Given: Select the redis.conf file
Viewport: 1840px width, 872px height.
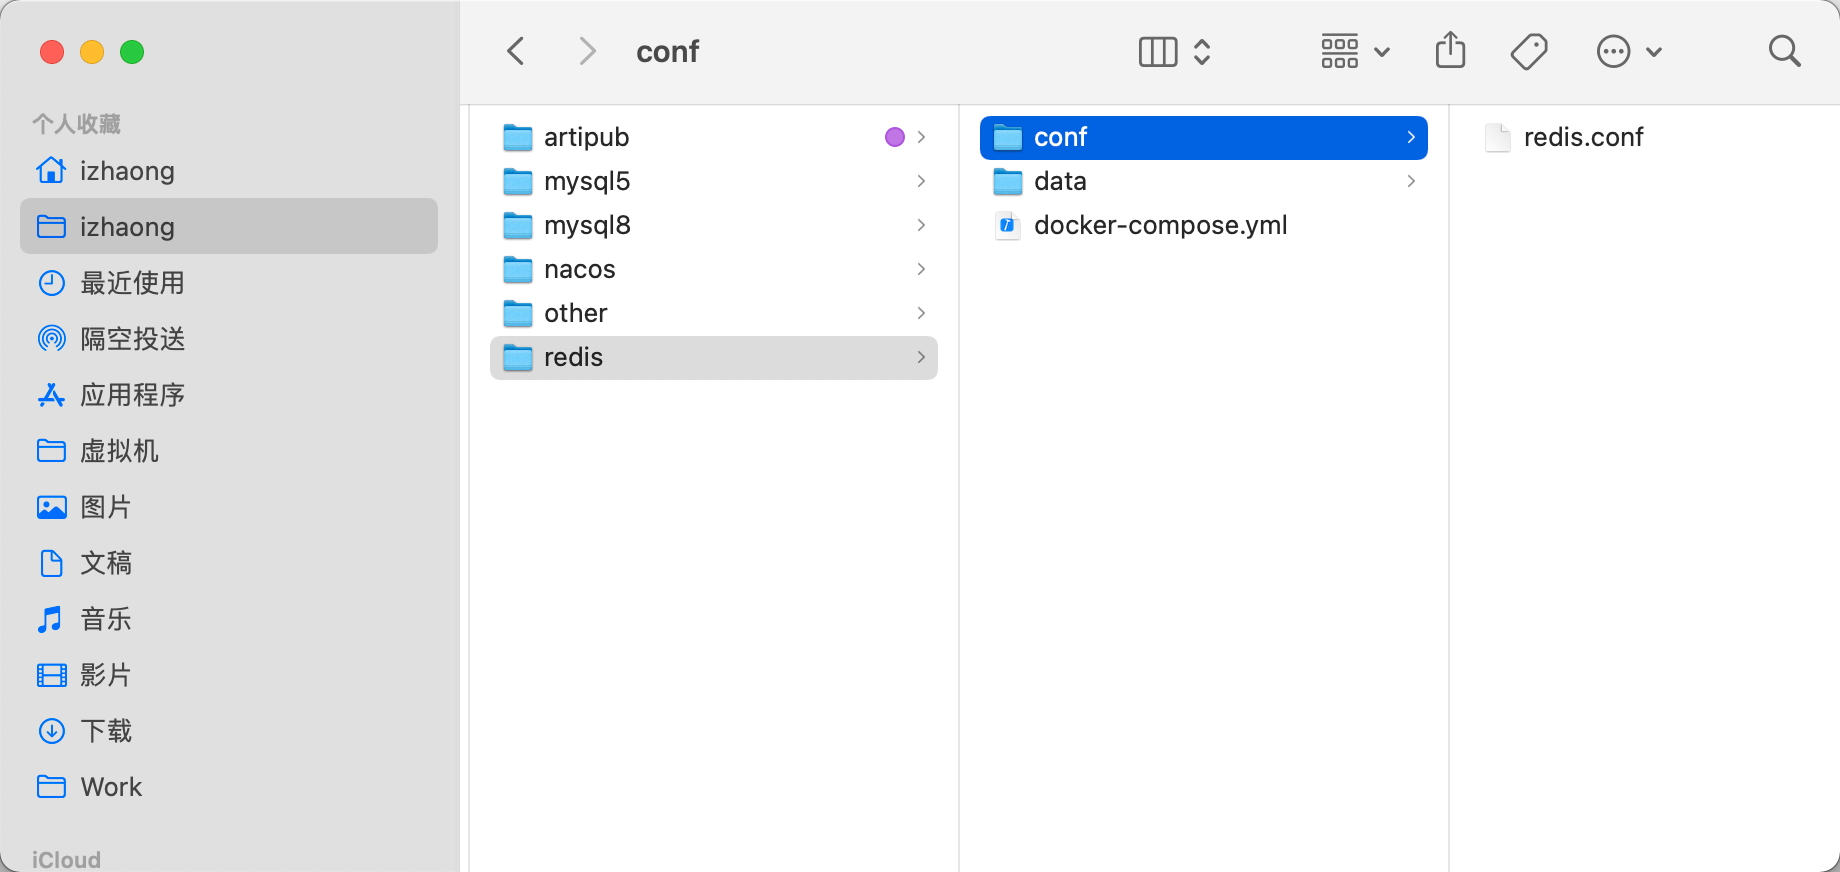Looking at the screenshot, I should point(1583,137).
